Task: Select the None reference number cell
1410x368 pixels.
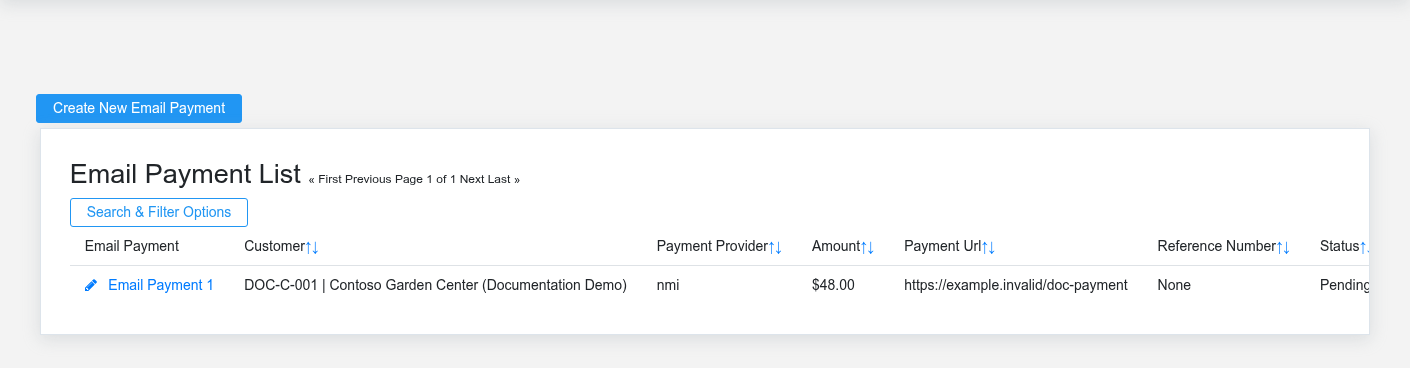Action: (1174, 285)
